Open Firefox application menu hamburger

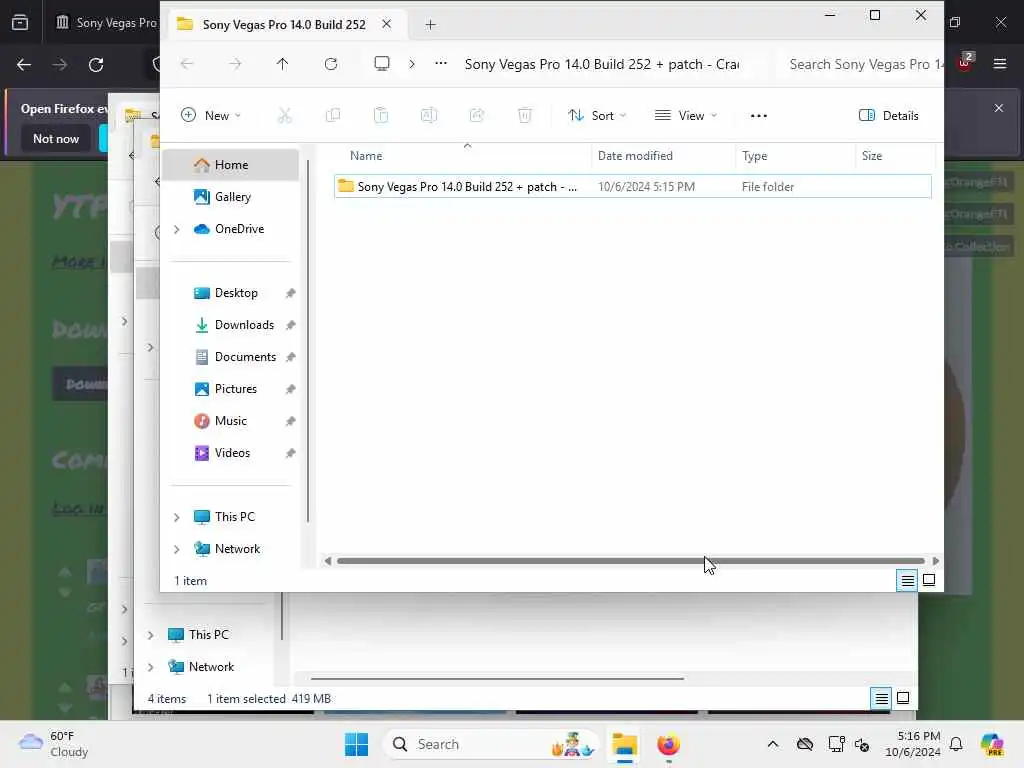1000,64
